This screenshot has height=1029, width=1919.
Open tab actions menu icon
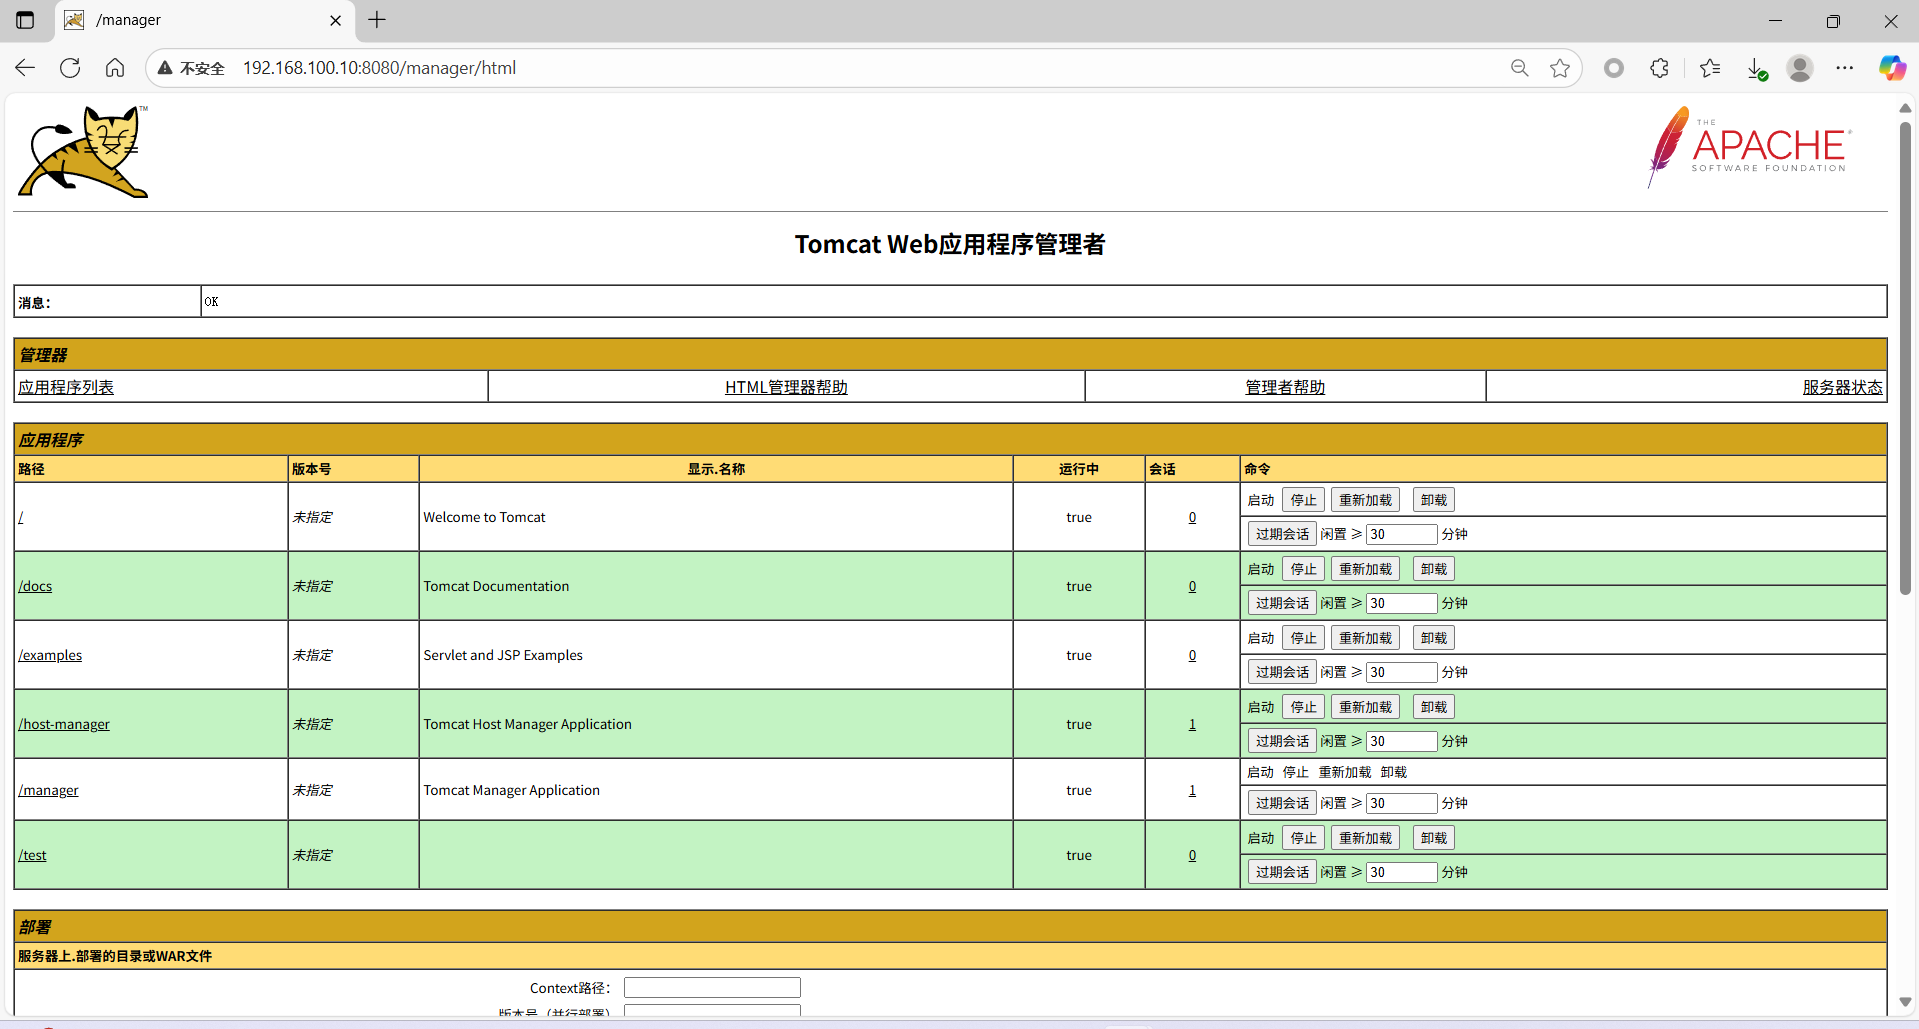click(x=25, y=20)
